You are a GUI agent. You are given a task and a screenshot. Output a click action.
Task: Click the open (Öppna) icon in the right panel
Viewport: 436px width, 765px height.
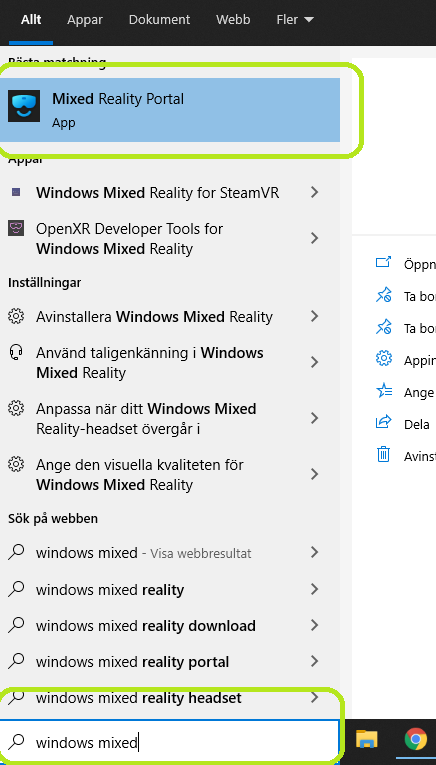tap(384, 262)
